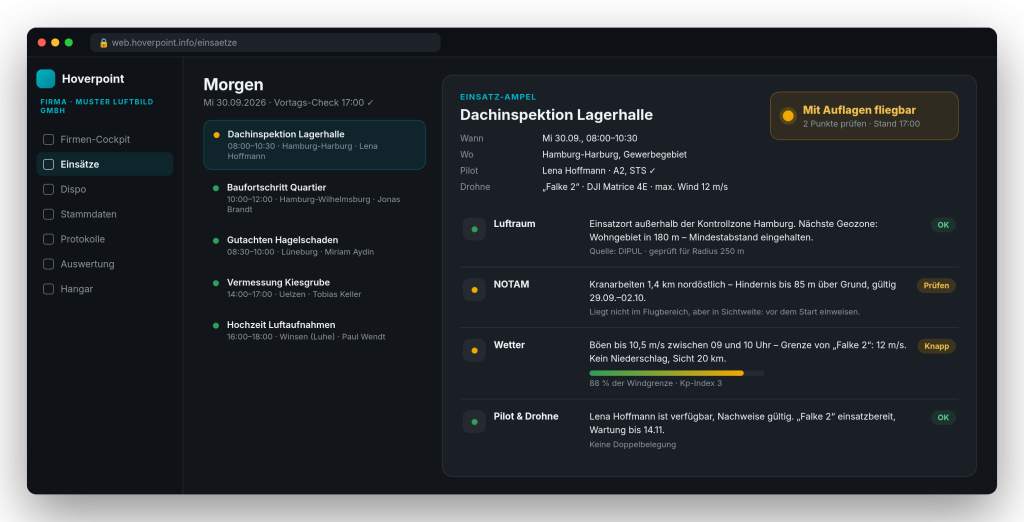
Task: Select Einsätze in the sidebar
Action: point(104,164)
